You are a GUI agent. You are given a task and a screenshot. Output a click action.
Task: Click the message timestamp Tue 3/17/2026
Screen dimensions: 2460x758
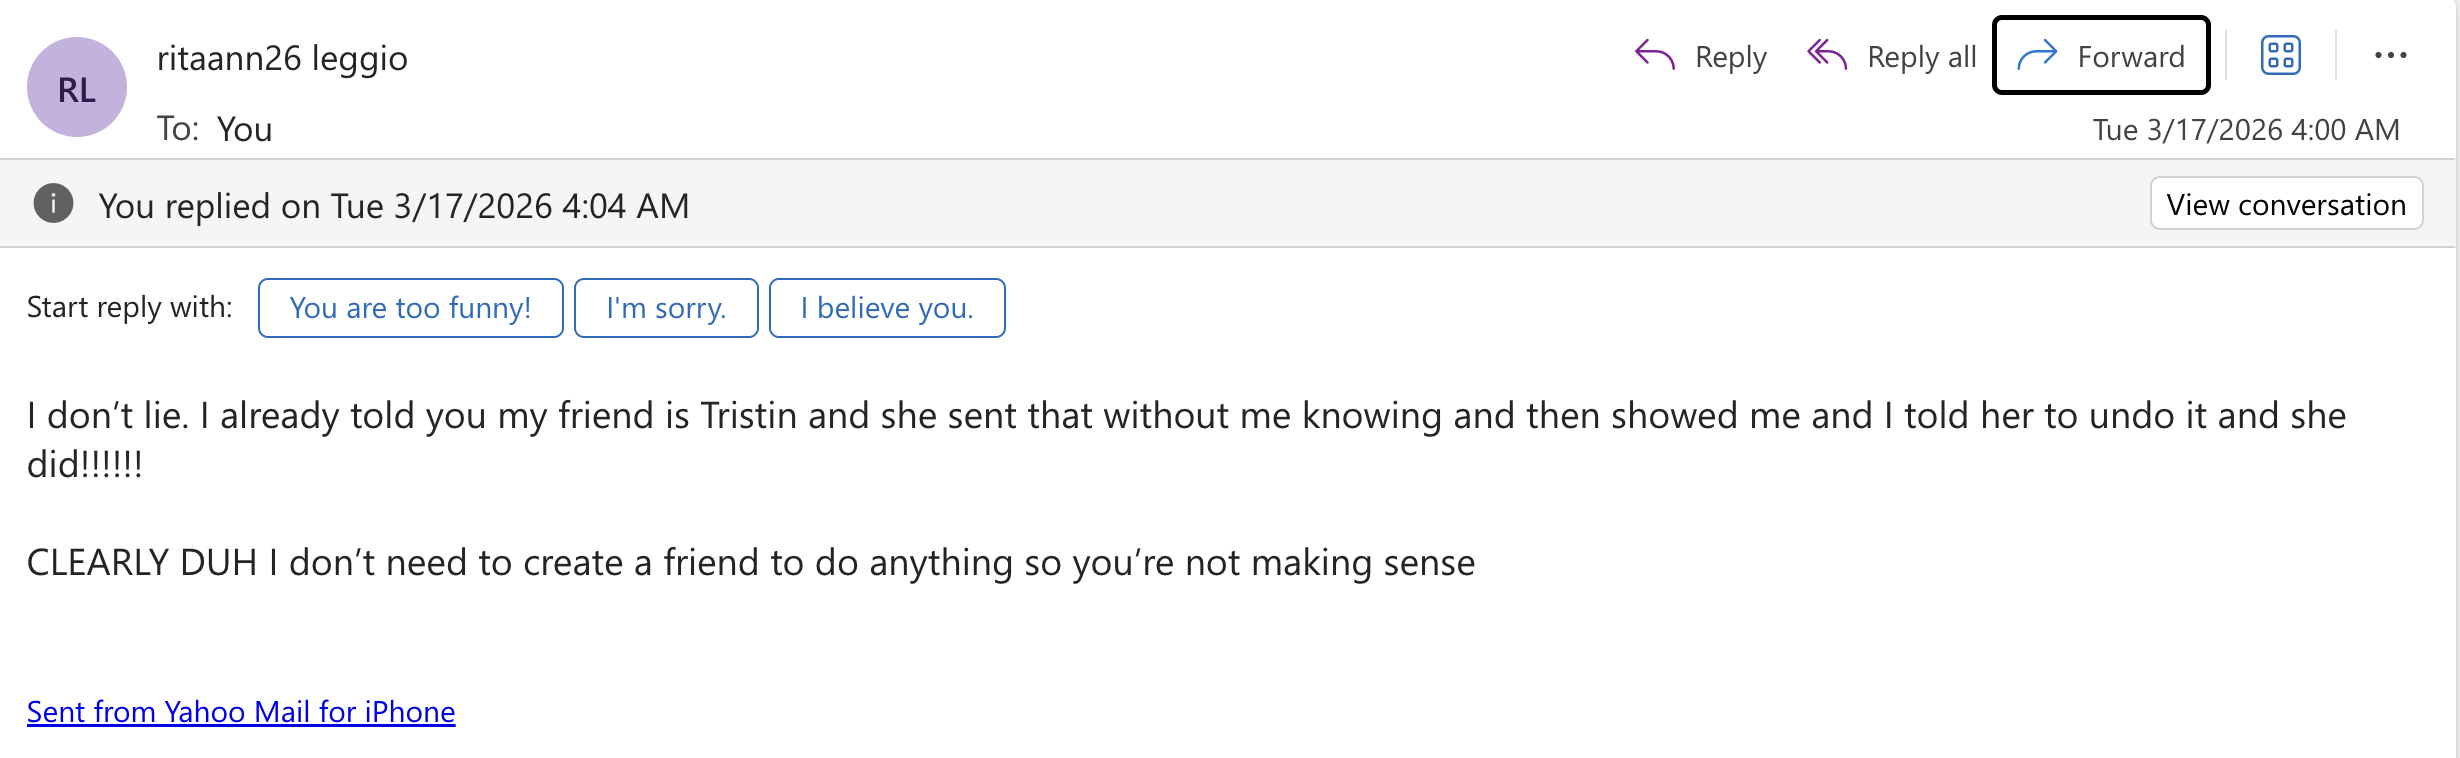coord(2245,130)
